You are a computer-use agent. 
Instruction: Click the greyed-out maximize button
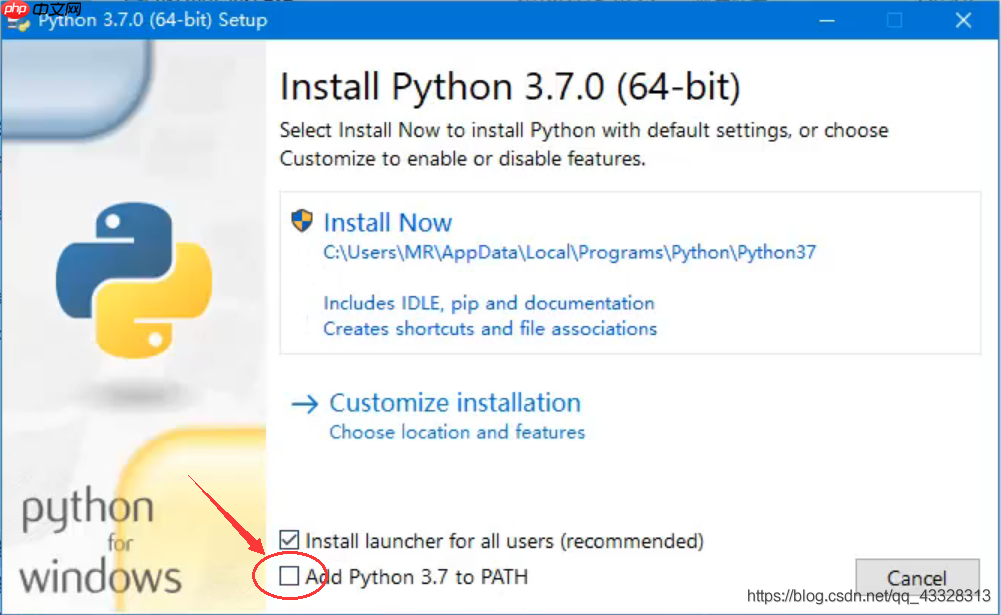894,20
